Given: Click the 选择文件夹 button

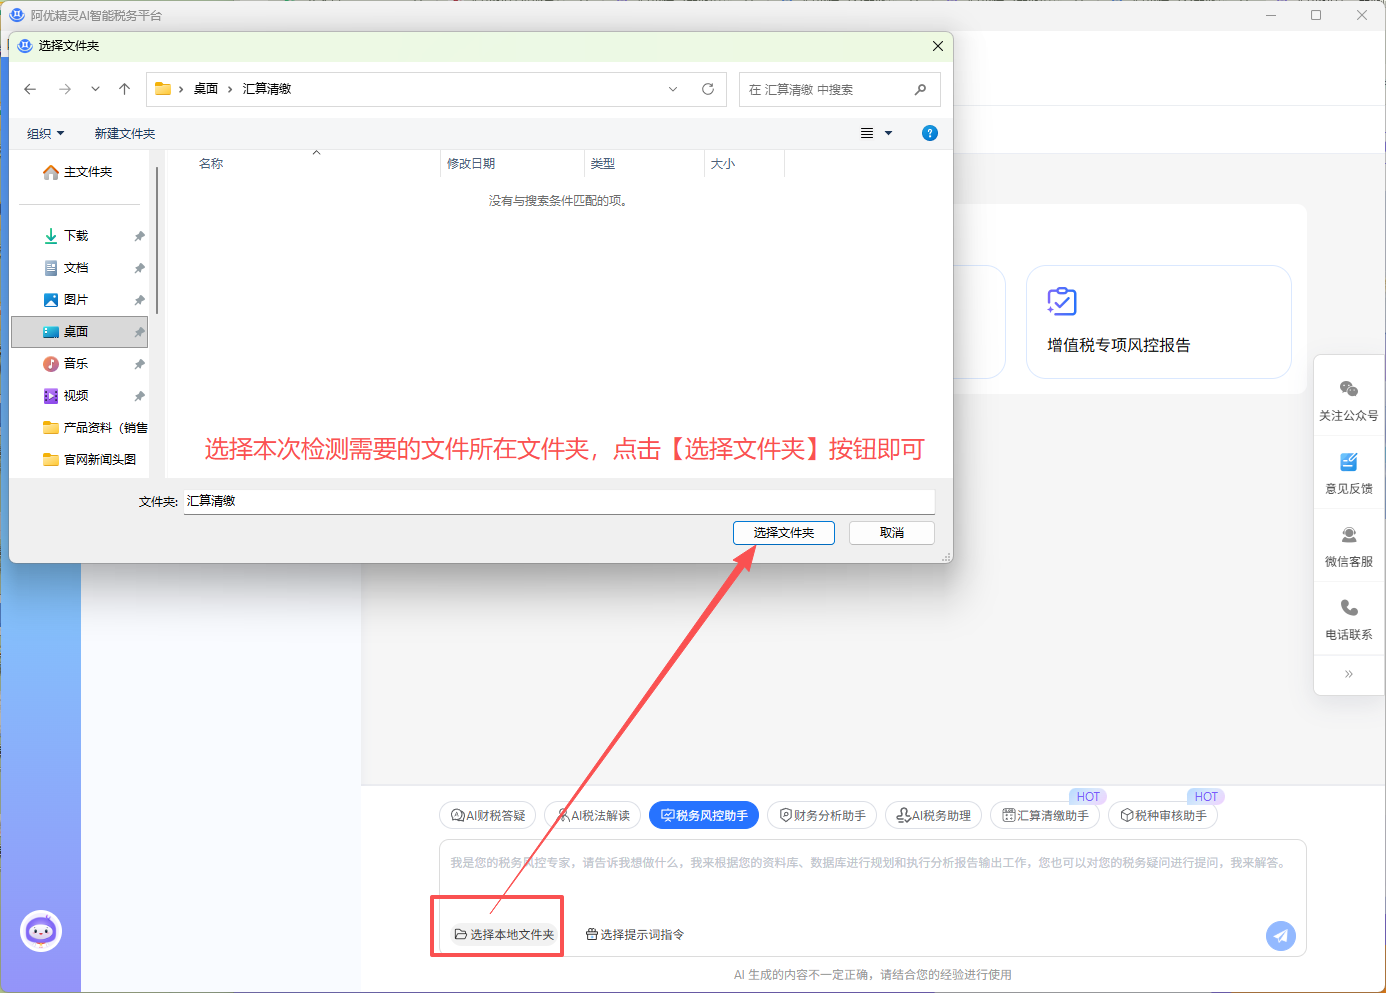Looking at the screenshot, I should (x=784, y=533).
